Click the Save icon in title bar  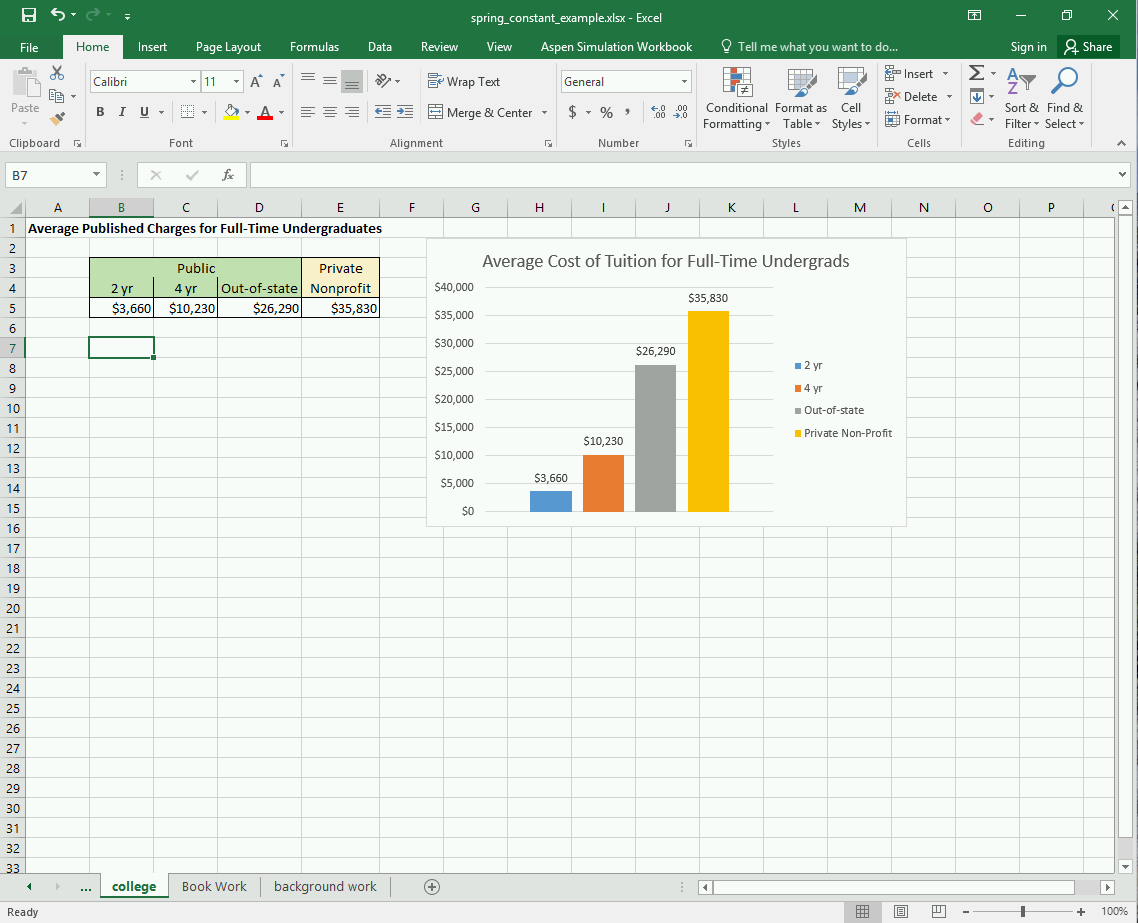[29, 15]
